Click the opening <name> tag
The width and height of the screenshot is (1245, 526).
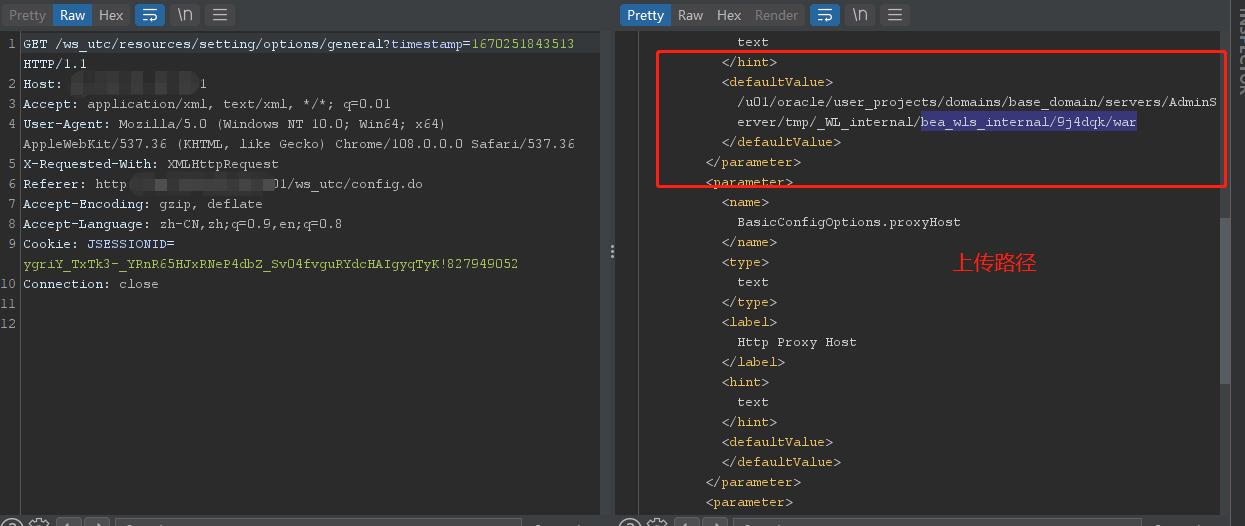(x=745, y=202)
